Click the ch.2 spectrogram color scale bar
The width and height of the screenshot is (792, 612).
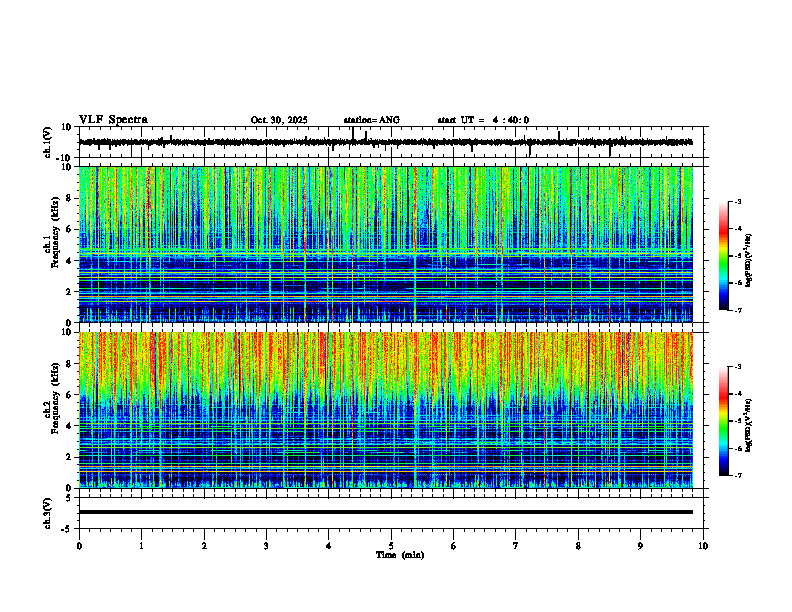tap(724, 421)
